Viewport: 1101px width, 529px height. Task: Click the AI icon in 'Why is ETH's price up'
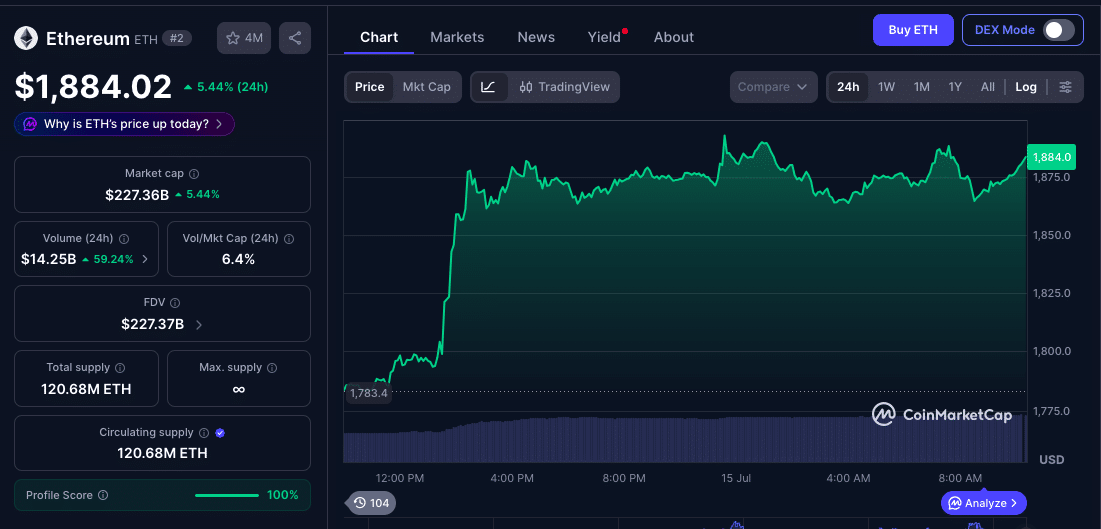coord(29,124)
